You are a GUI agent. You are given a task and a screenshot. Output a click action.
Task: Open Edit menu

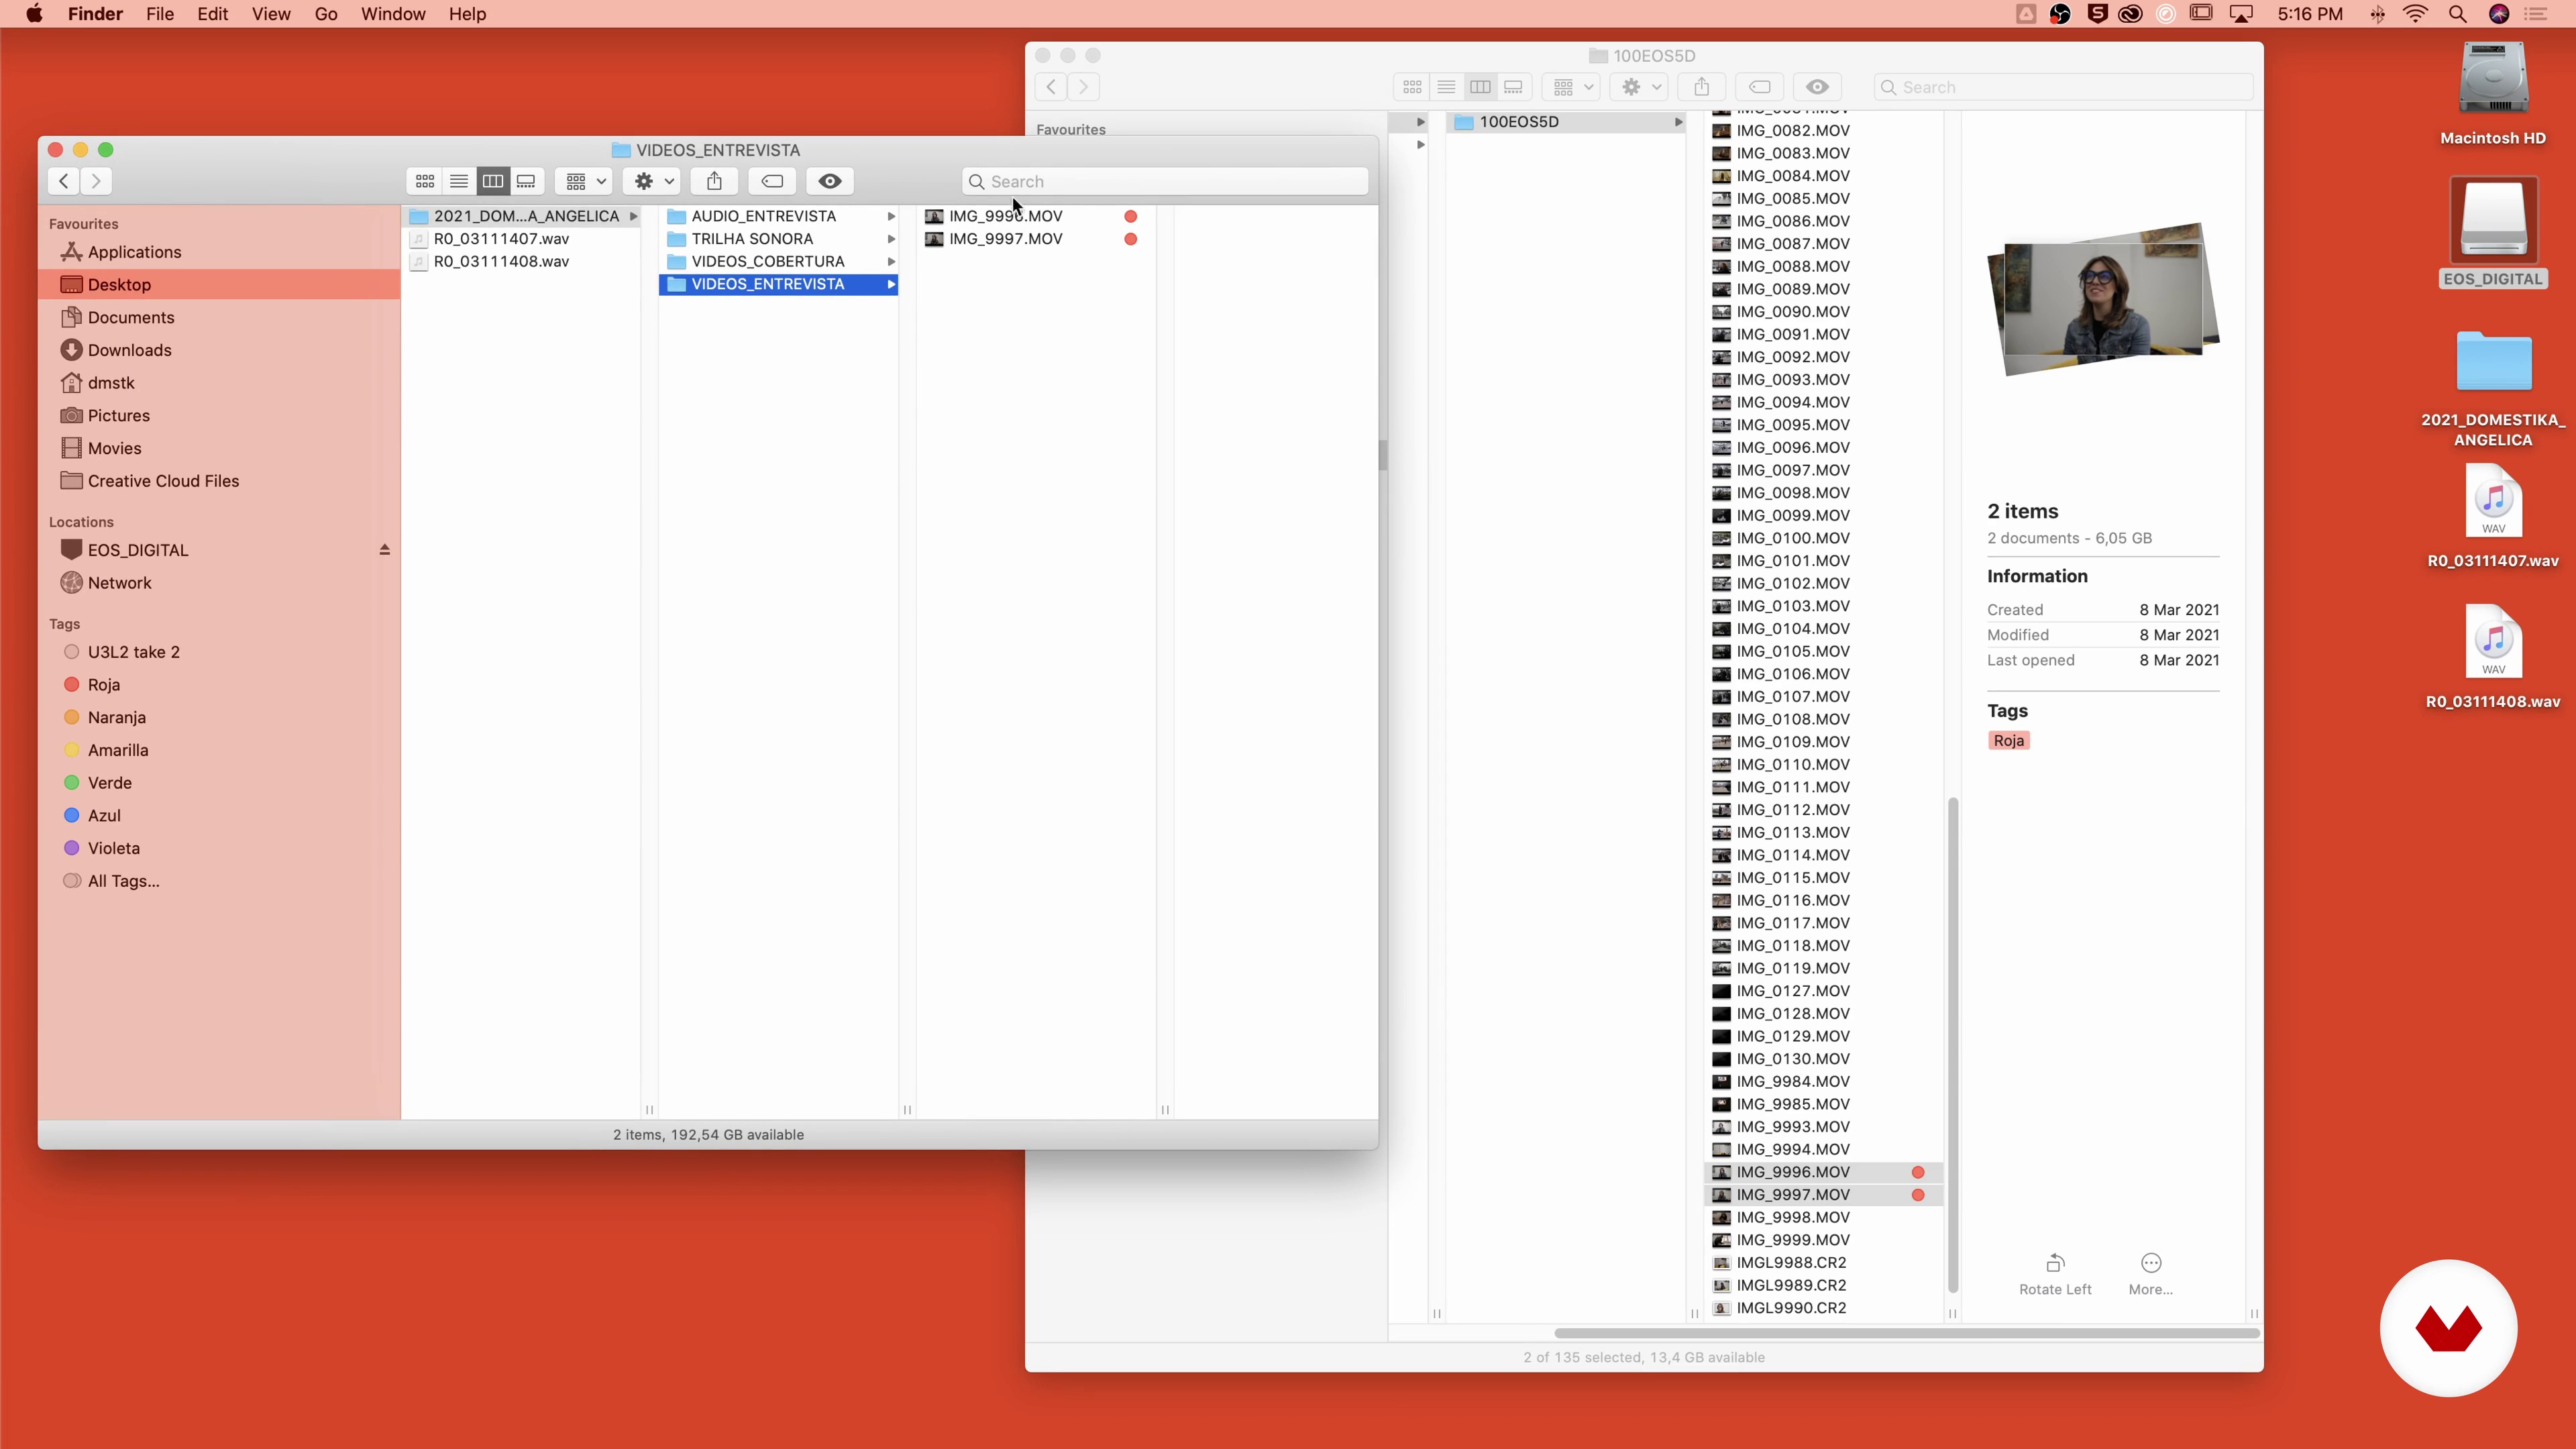(213, 14)
